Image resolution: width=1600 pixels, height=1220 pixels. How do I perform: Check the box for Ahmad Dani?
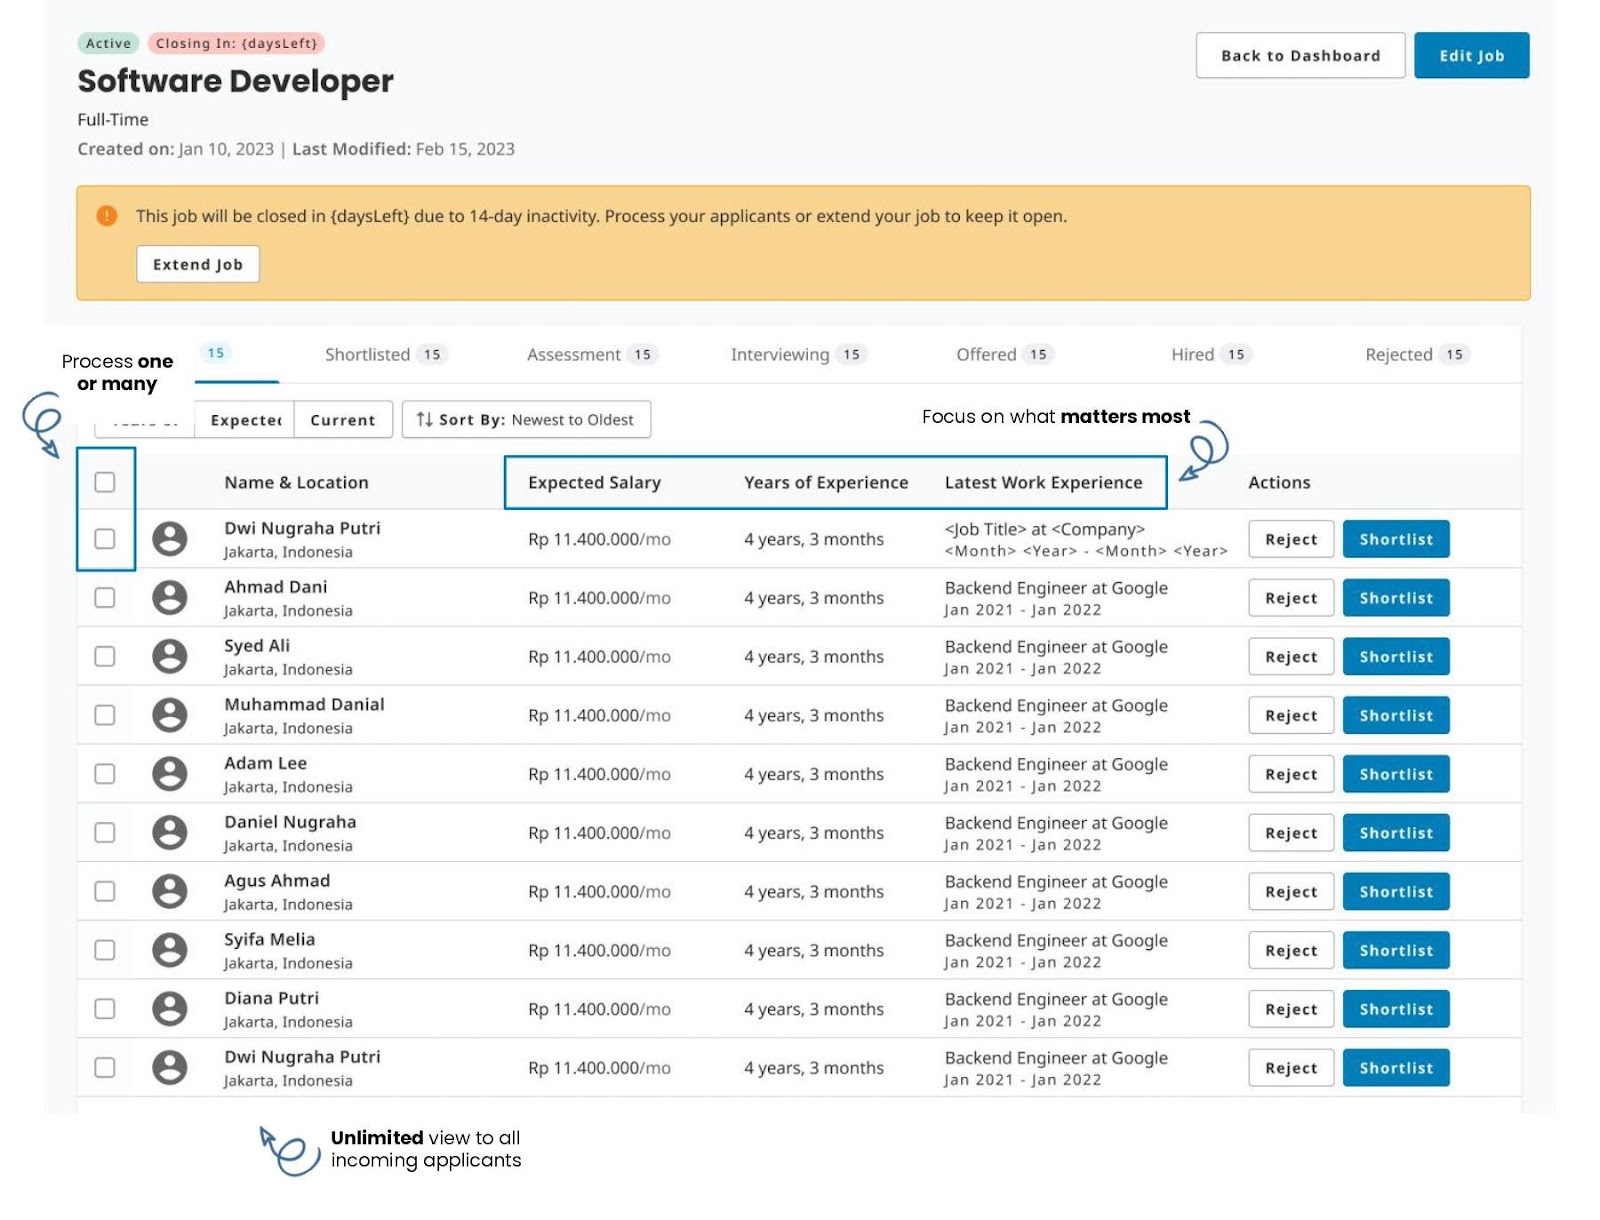pyautogui.click(x=105, y=598)
